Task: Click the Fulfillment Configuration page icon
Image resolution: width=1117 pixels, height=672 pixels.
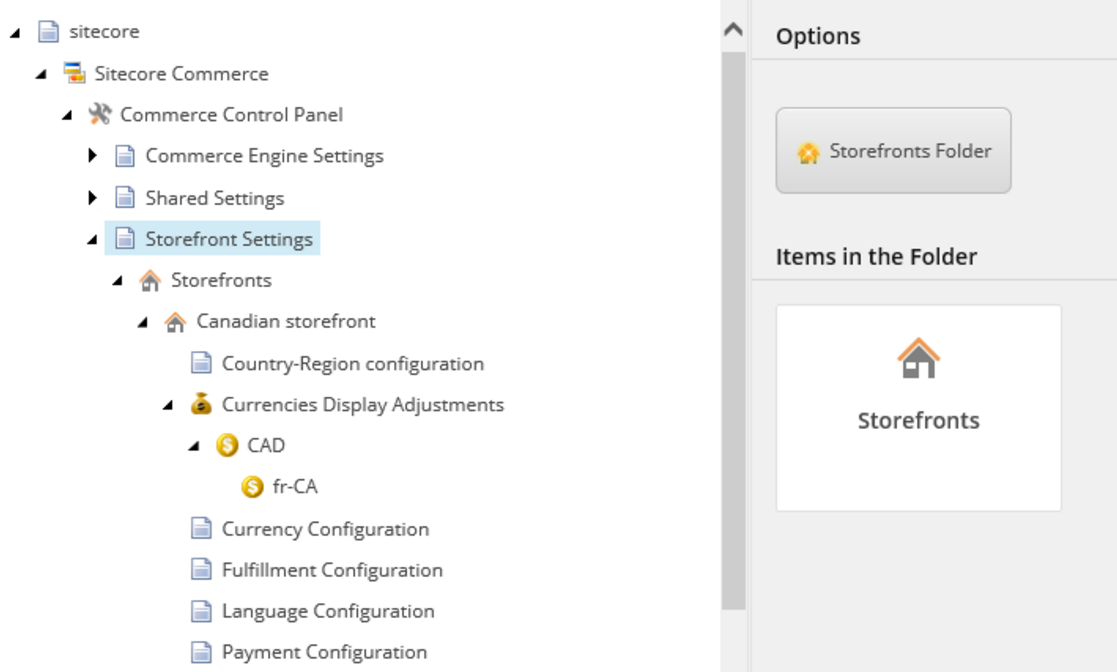Action: pyautogui.click(x=201, y=570)
